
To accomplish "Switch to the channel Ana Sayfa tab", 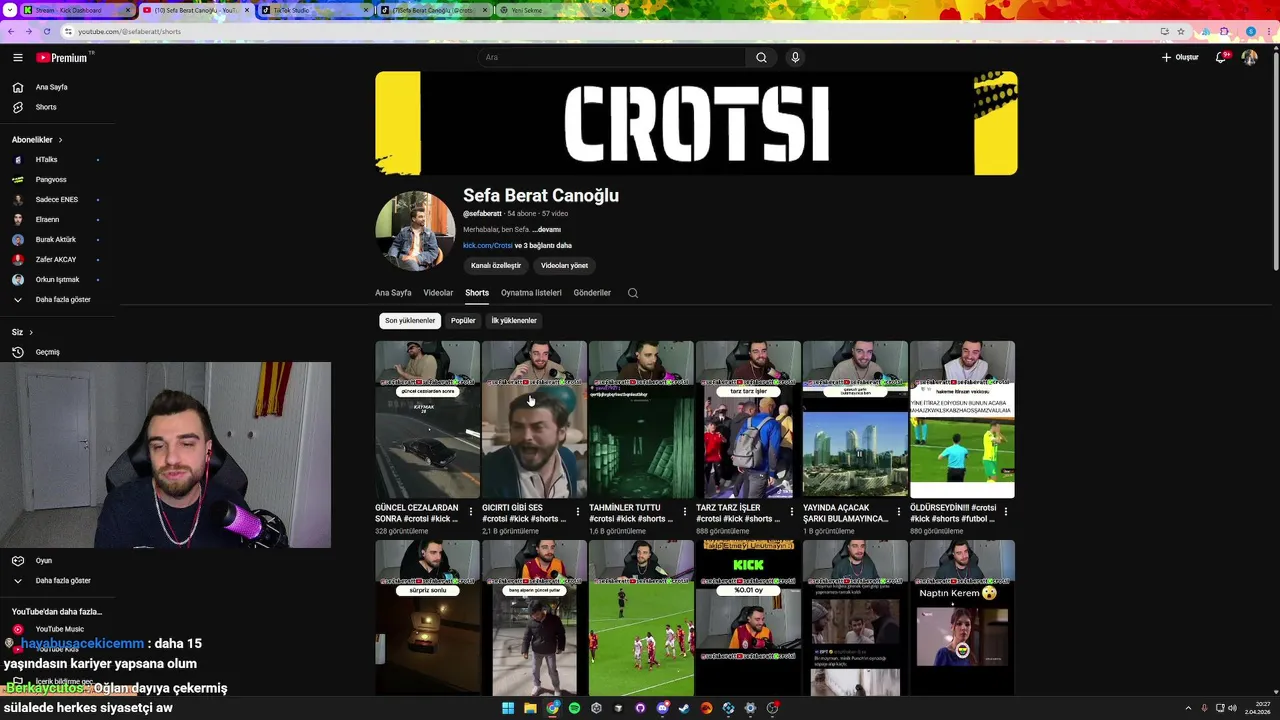I will click(393, 293).
